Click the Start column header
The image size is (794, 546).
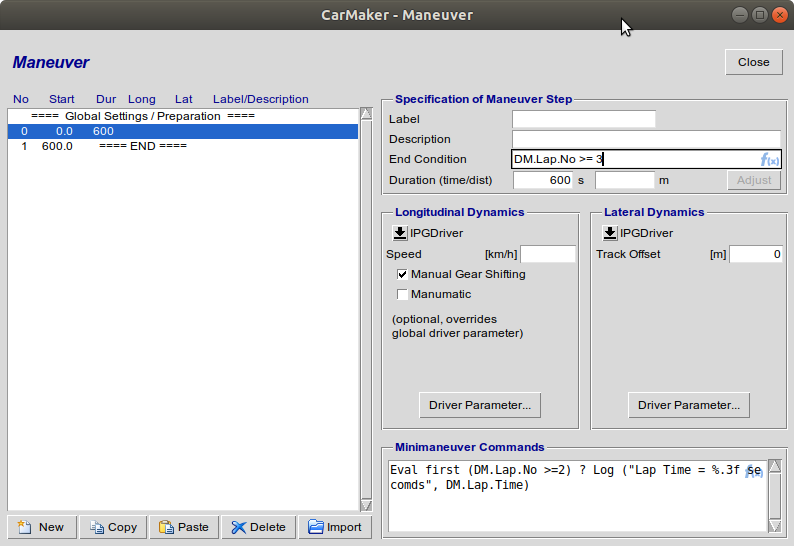pyautogui.click(x=61, y=99)
